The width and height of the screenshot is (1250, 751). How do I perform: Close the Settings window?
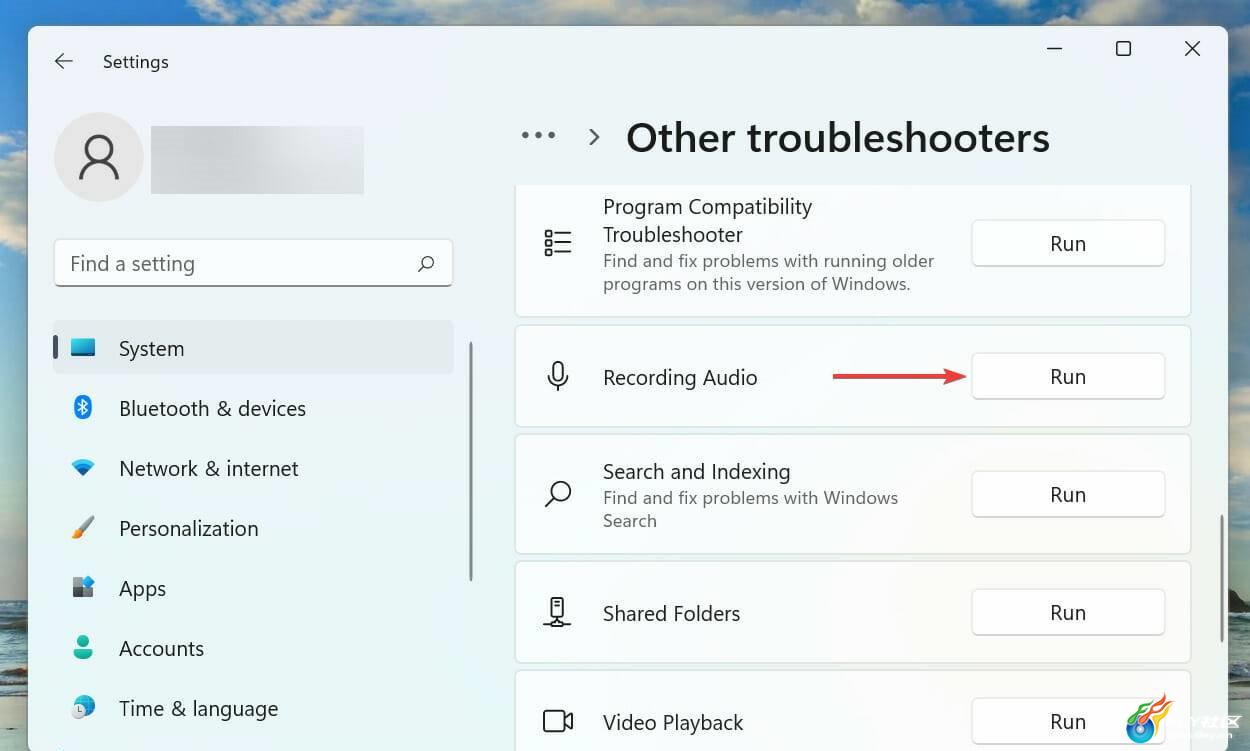(1192, 49)
